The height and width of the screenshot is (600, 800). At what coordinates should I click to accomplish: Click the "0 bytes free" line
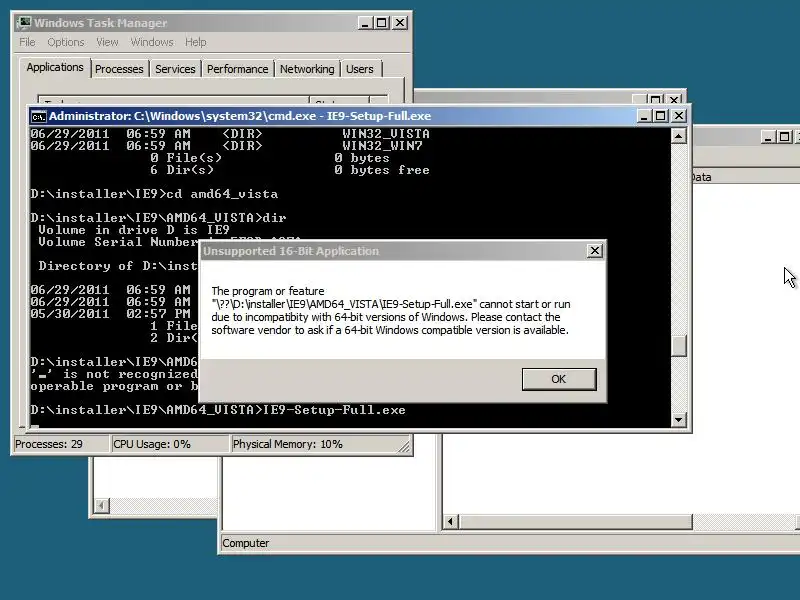point(382,170)
